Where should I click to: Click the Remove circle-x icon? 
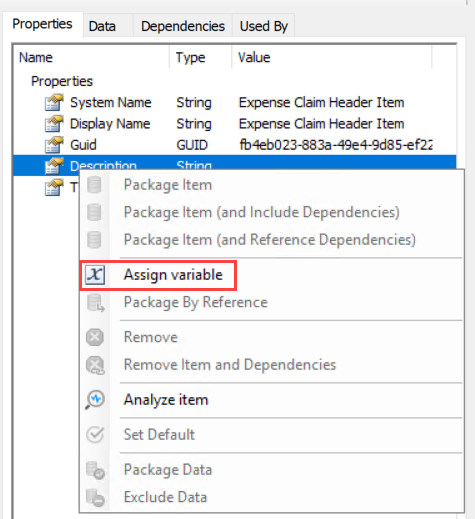point(95,337)
